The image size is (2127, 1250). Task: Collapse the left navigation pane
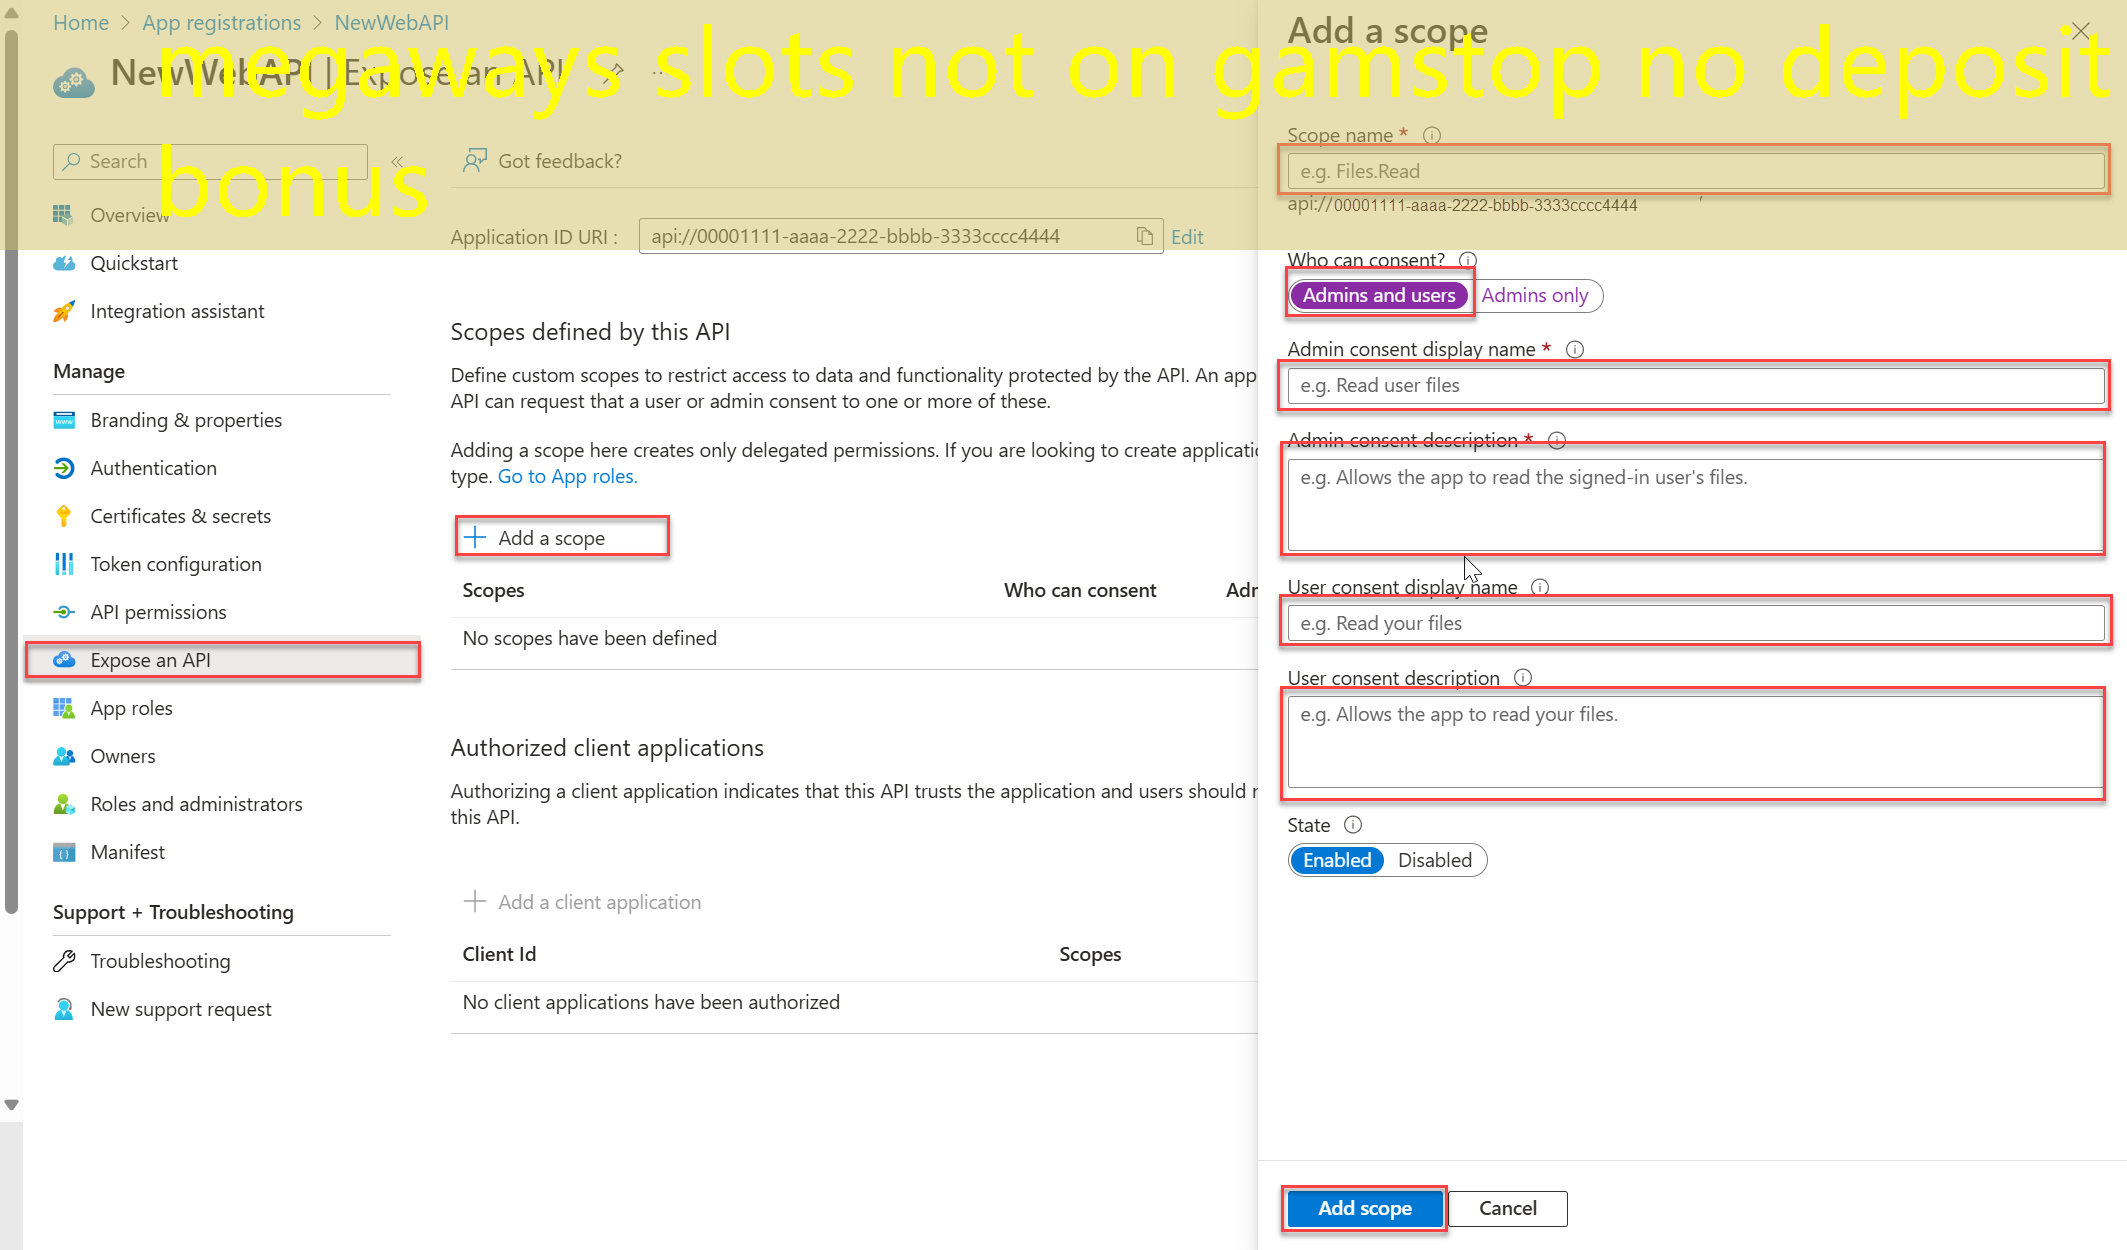click(396, 161)
